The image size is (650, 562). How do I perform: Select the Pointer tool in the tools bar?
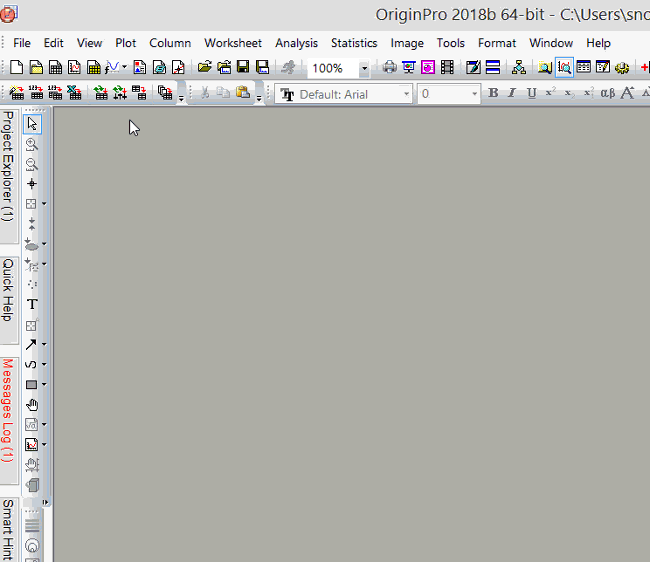(x=32, y=124)
